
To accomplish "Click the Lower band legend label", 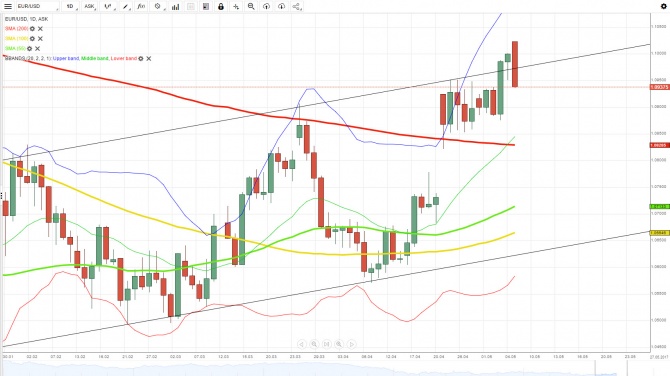I will (123, 58).
